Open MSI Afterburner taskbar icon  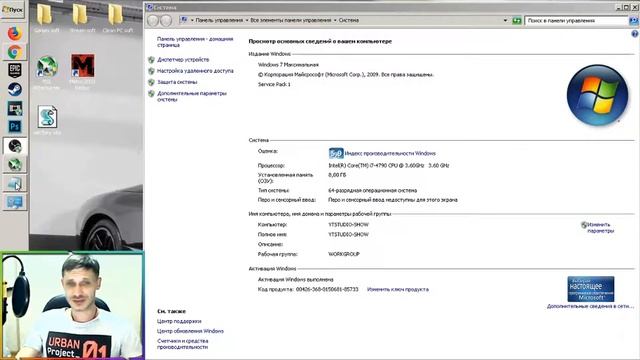pos(15,164)
